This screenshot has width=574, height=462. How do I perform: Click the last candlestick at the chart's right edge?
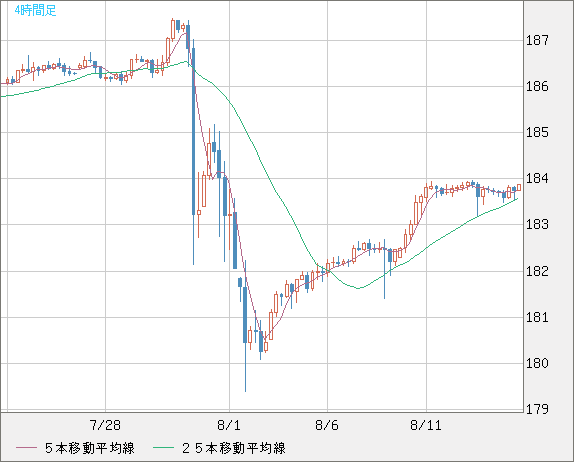[x=519, y=187]
